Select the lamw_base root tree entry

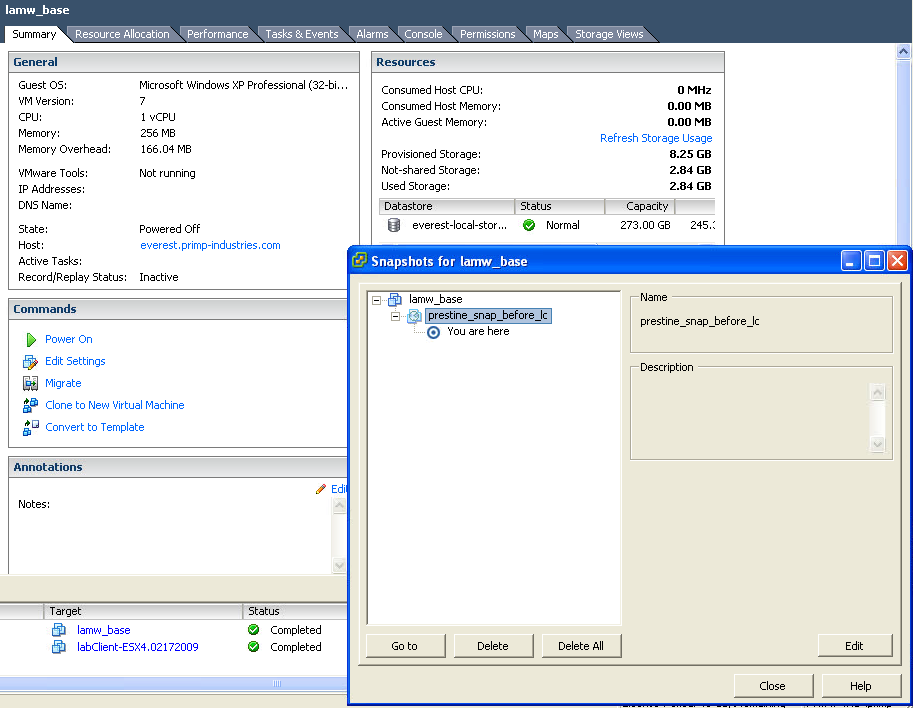pyautogui.click(x=436, y=299)
